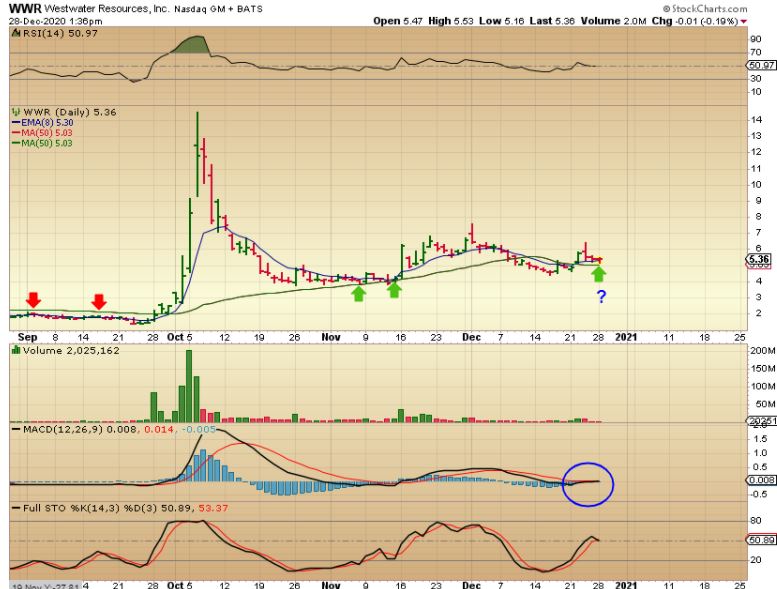
Task: Click the Volume 2,025,162 panel label
Action: [x=71, y=351]
